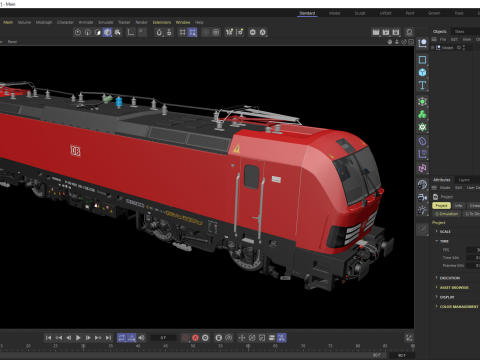Screen dimensions: 480x360
Task: Toggle the four-view layout icon
Action: click(x=411, y=42)
